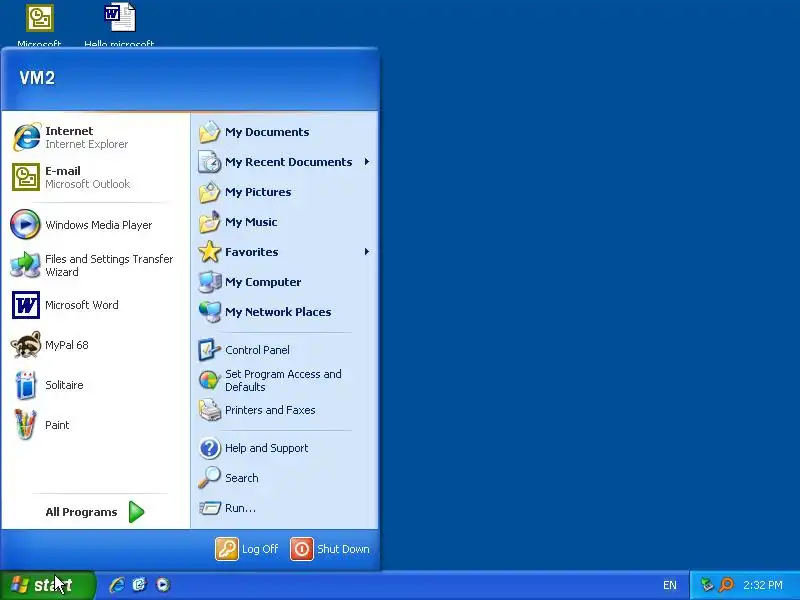The image size is (800, 600).
Task: Click the search magnifier tray icon
Action: pos(726,585)
